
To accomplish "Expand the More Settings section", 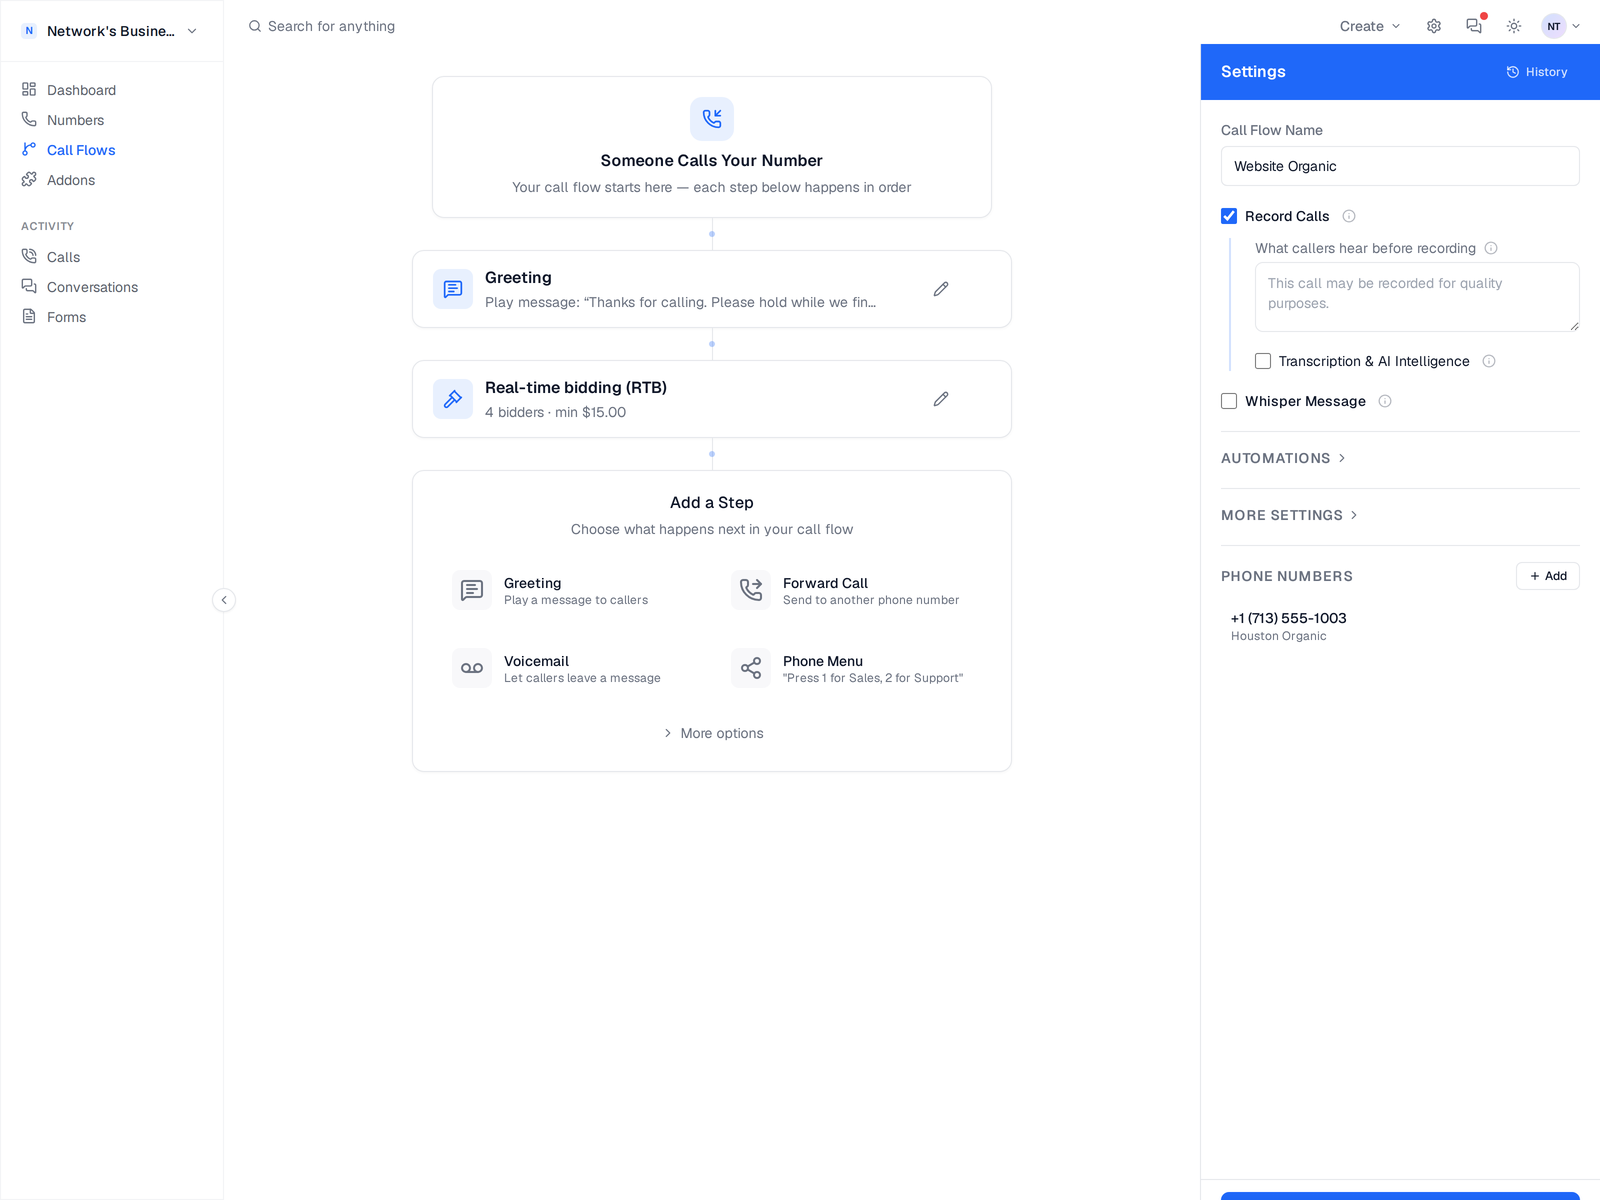I will [1290, 515].
